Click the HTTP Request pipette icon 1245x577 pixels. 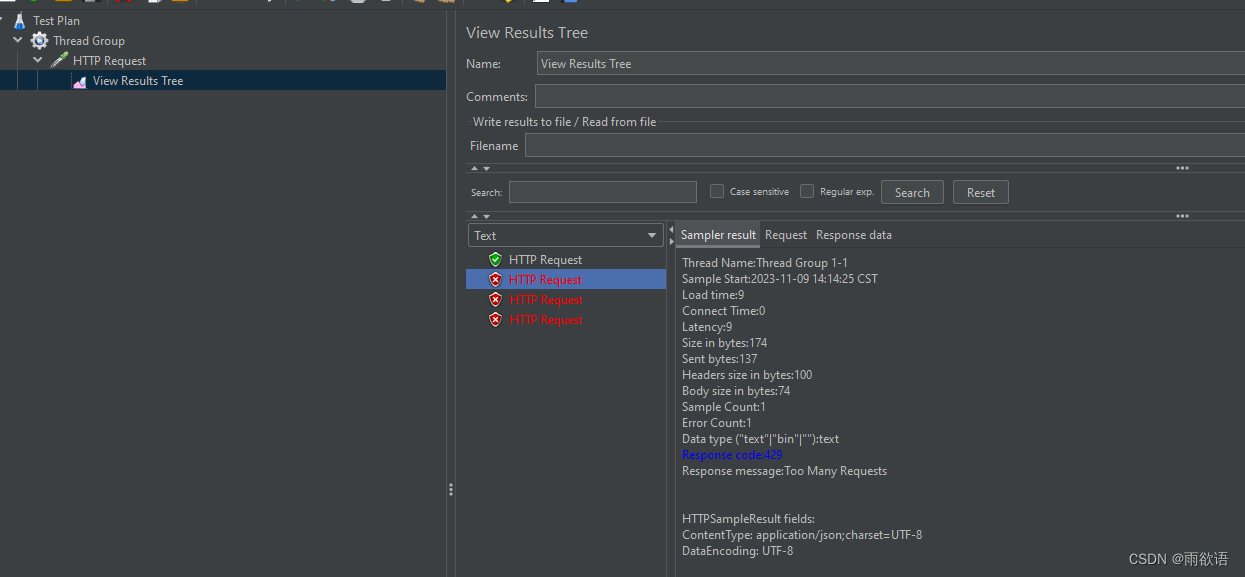(59, 60)
